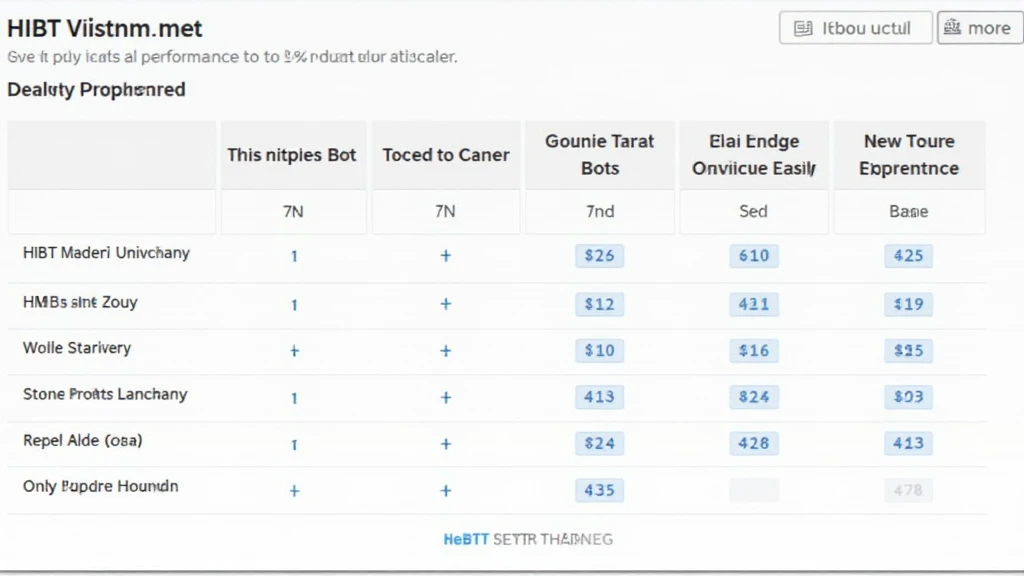Click This nitpies Bot plus for Only Bupdre Houmdn
This screenshot has width=1024, height=576.
[294, 491]
